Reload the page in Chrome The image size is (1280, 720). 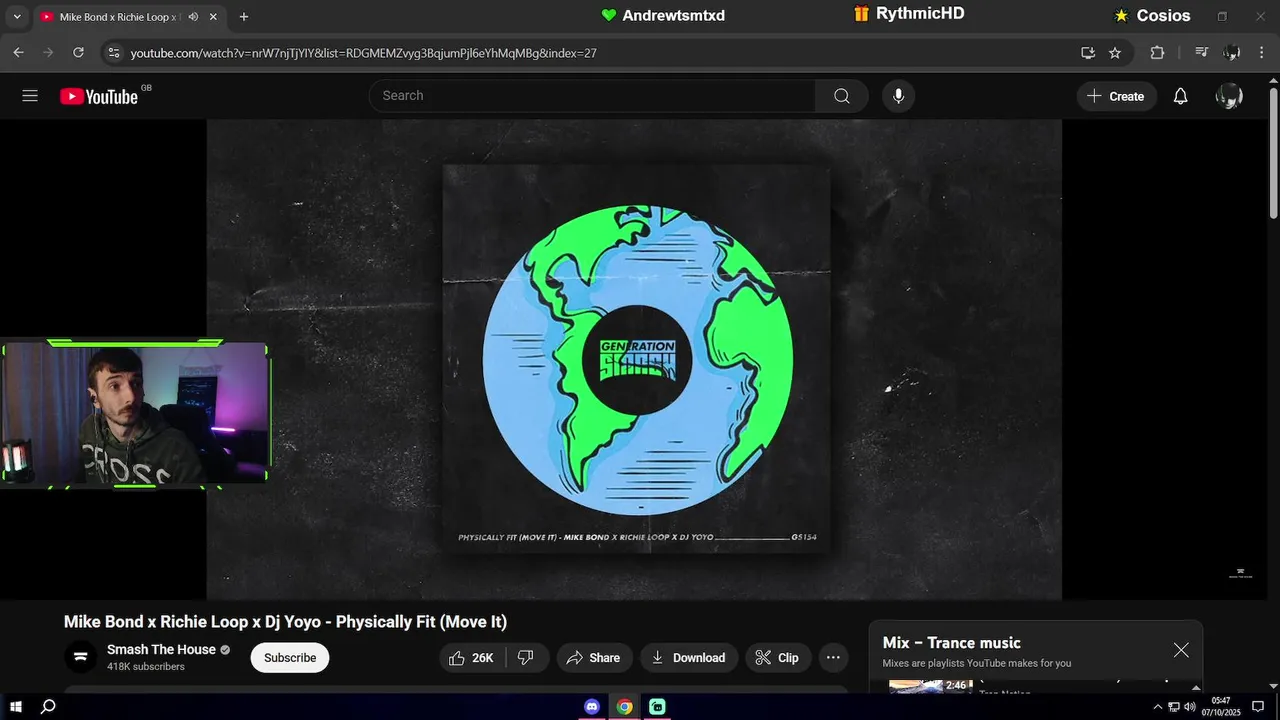point(78,53)
